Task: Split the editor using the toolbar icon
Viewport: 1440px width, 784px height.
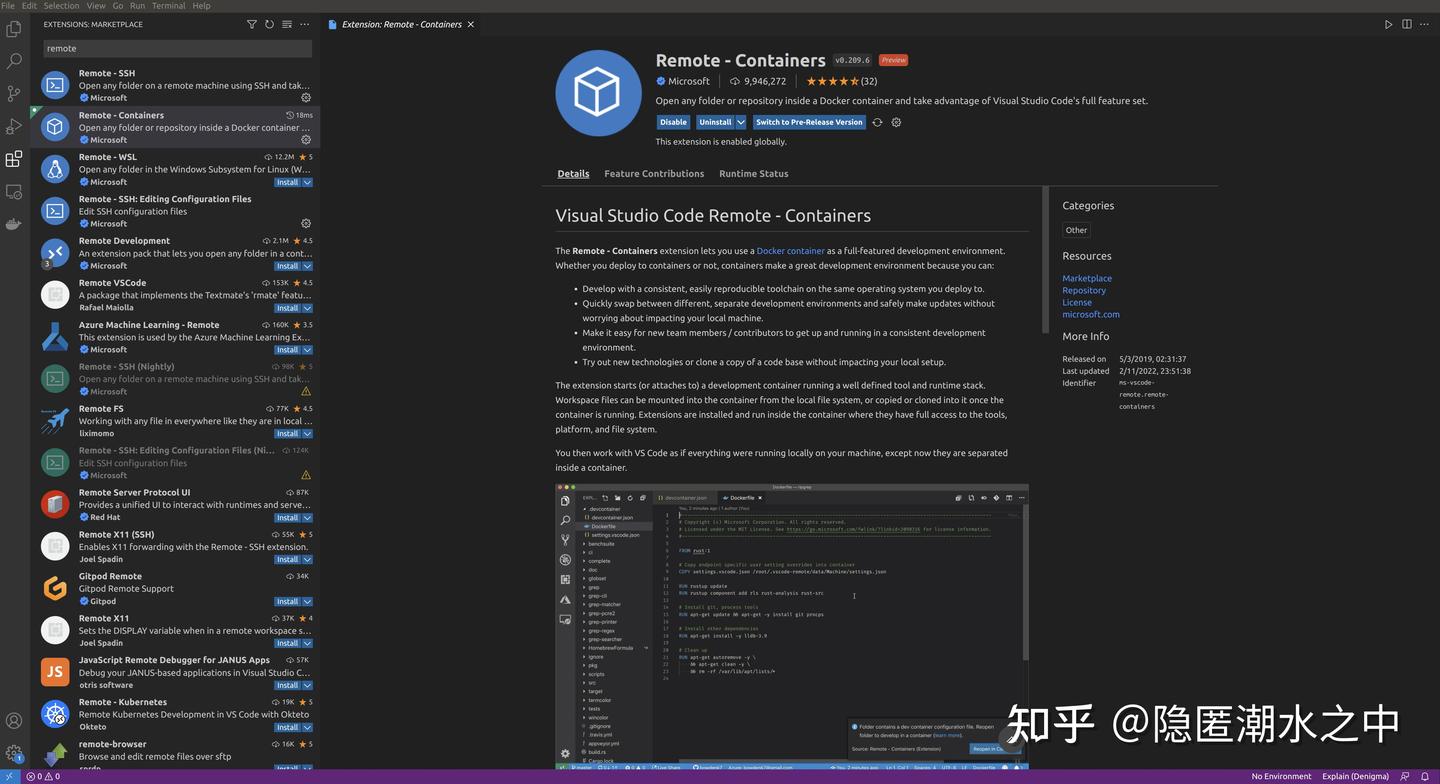Action: click(x=1406, y=24)
